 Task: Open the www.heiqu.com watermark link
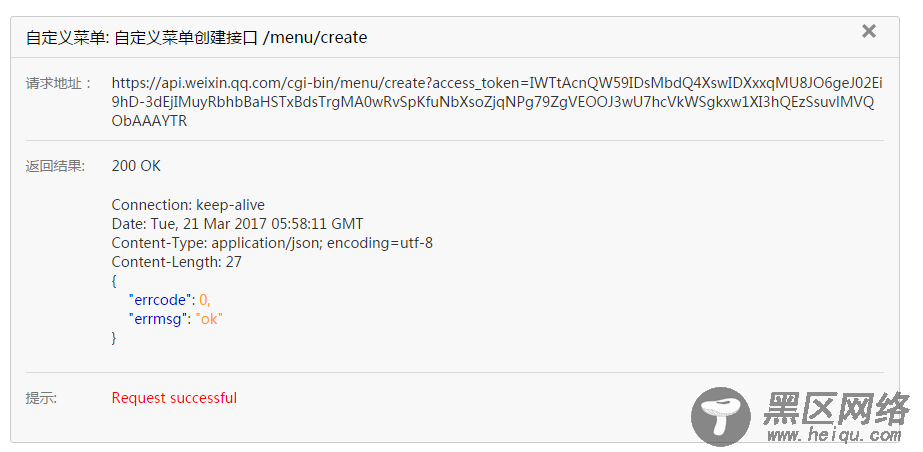(x=834, y=436)
